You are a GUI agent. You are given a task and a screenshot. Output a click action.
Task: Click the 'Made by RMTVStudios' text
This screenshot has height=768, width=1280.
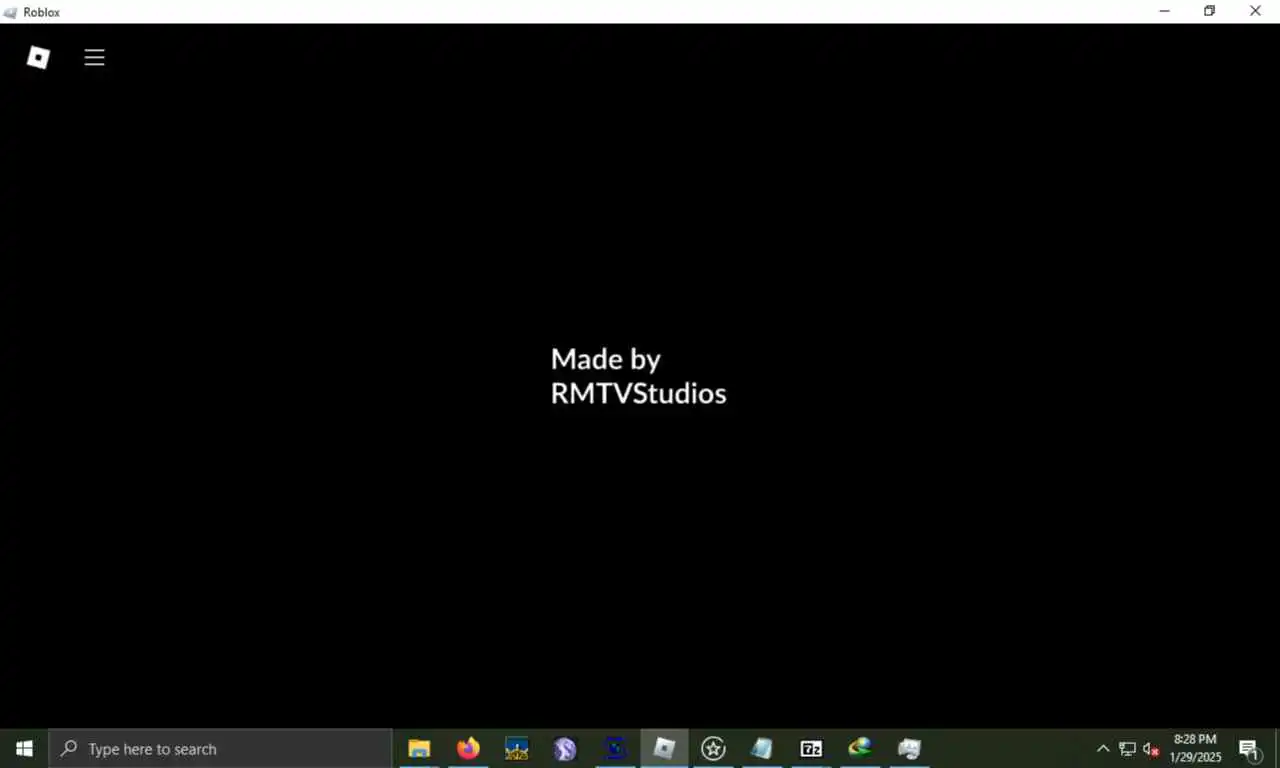638,376
